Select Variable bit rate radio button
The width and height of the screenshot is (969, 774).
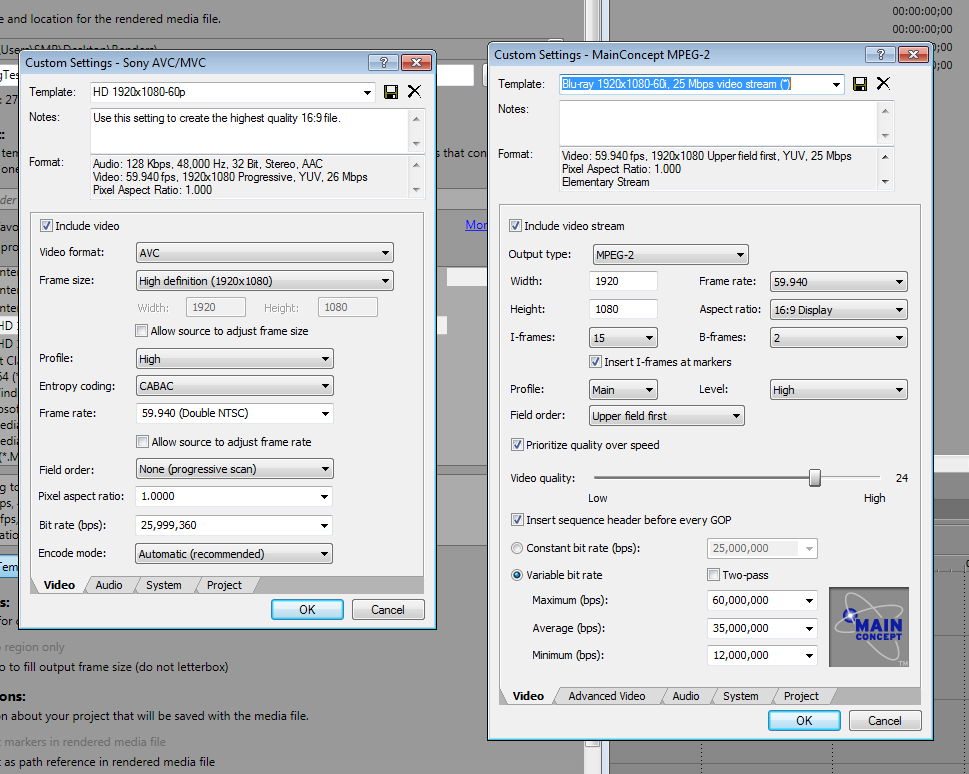pyautogui.click(x=517, y=575)
